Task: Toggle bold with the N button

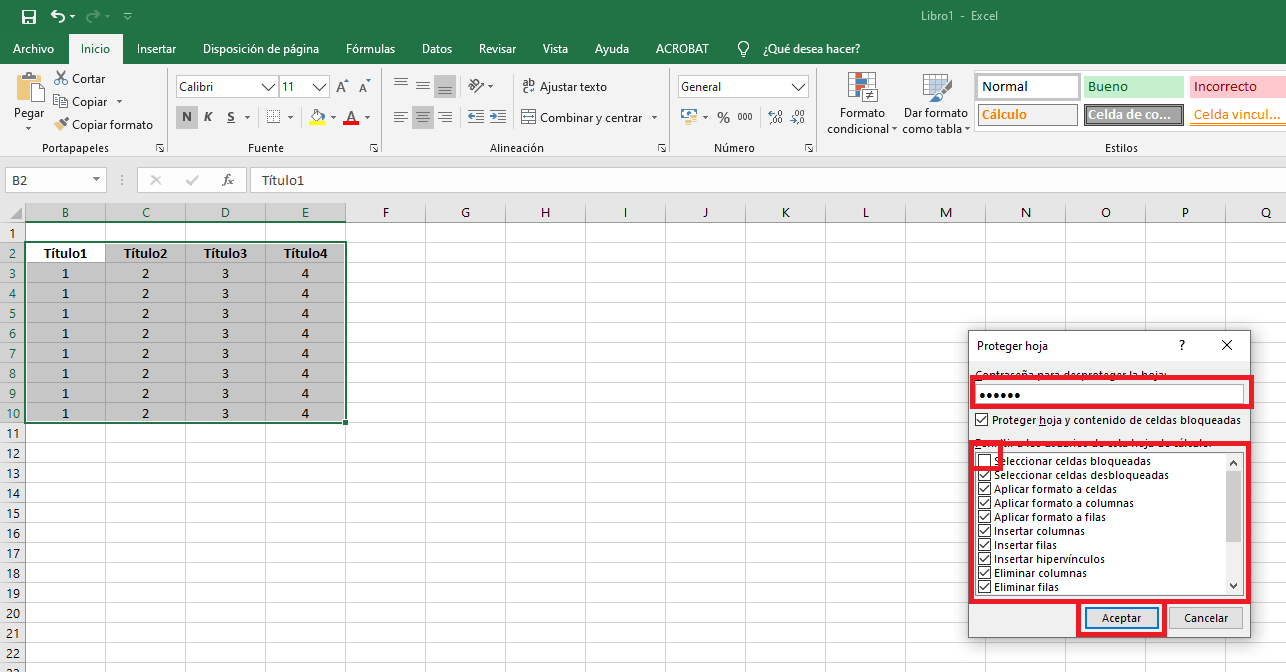Action: 186,117
